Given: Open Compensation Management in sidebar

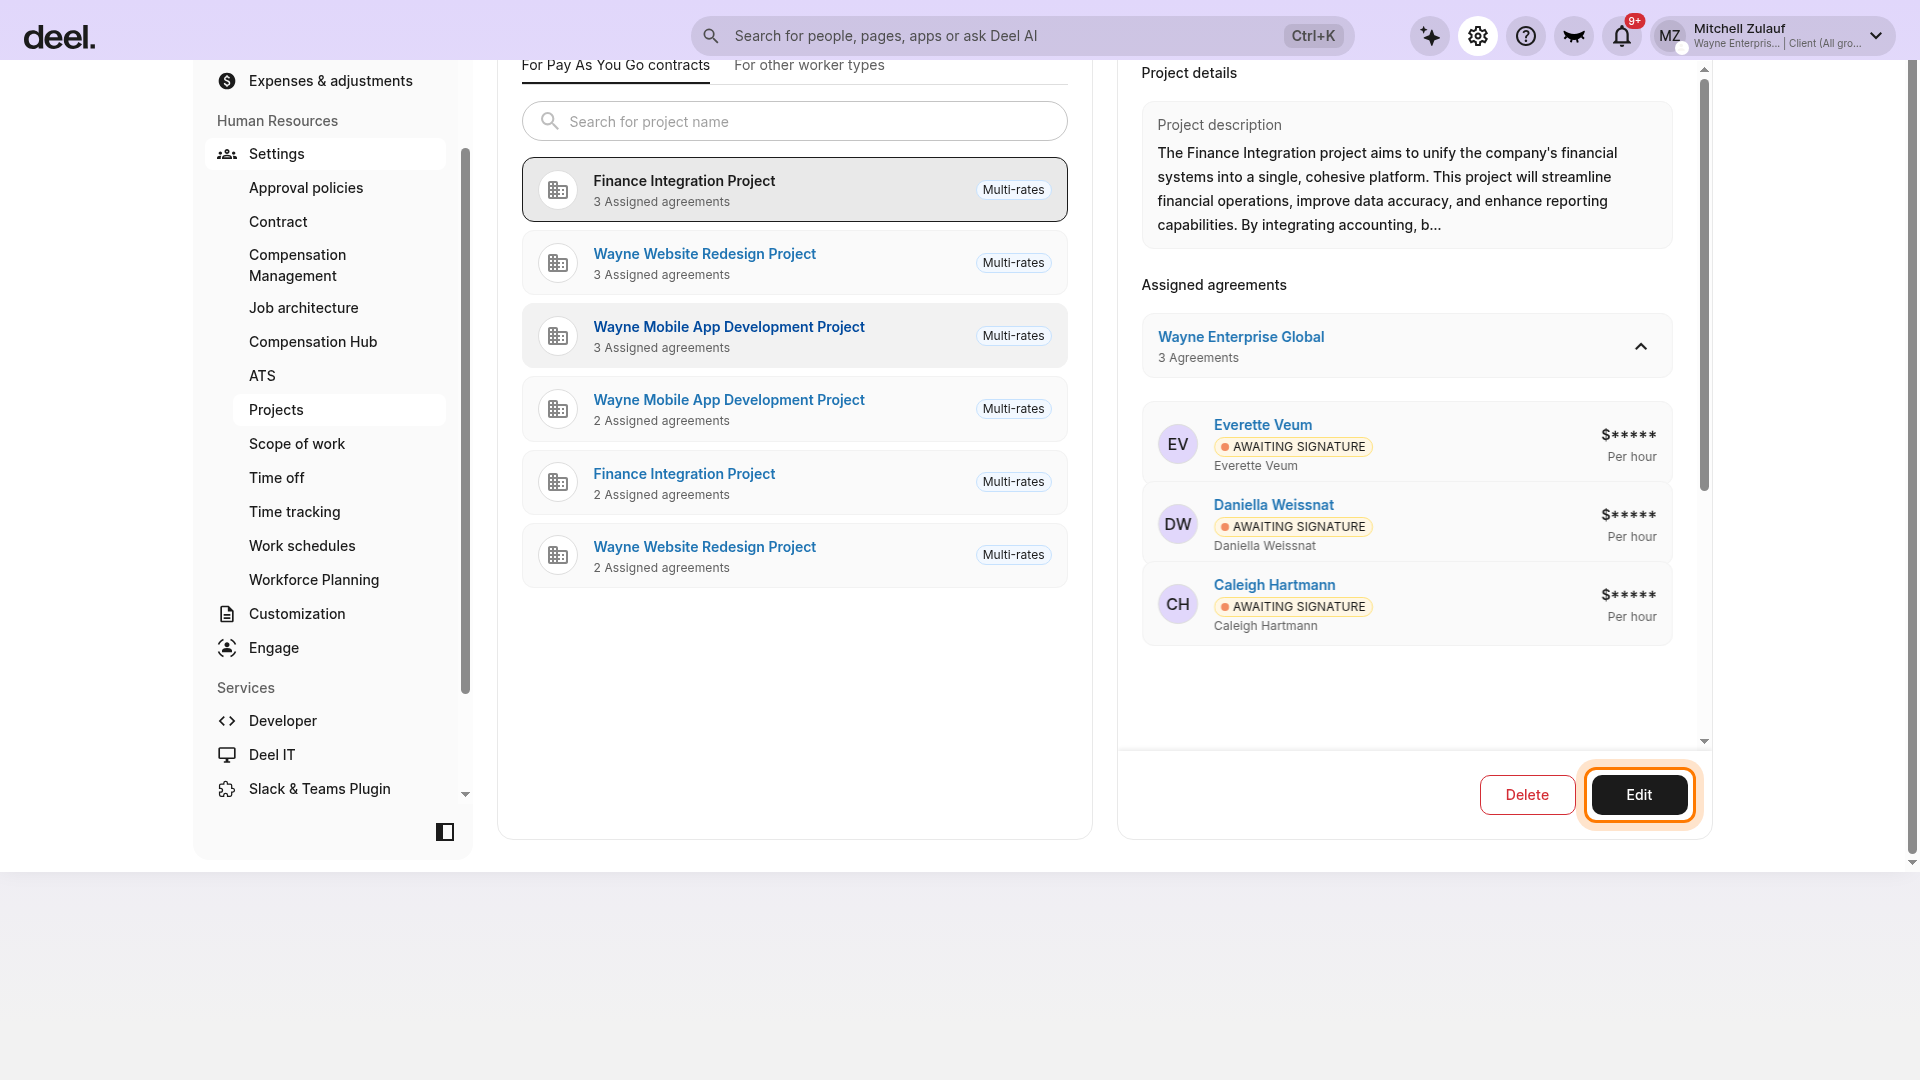Looking at the screenshot, I should point(297,265).
